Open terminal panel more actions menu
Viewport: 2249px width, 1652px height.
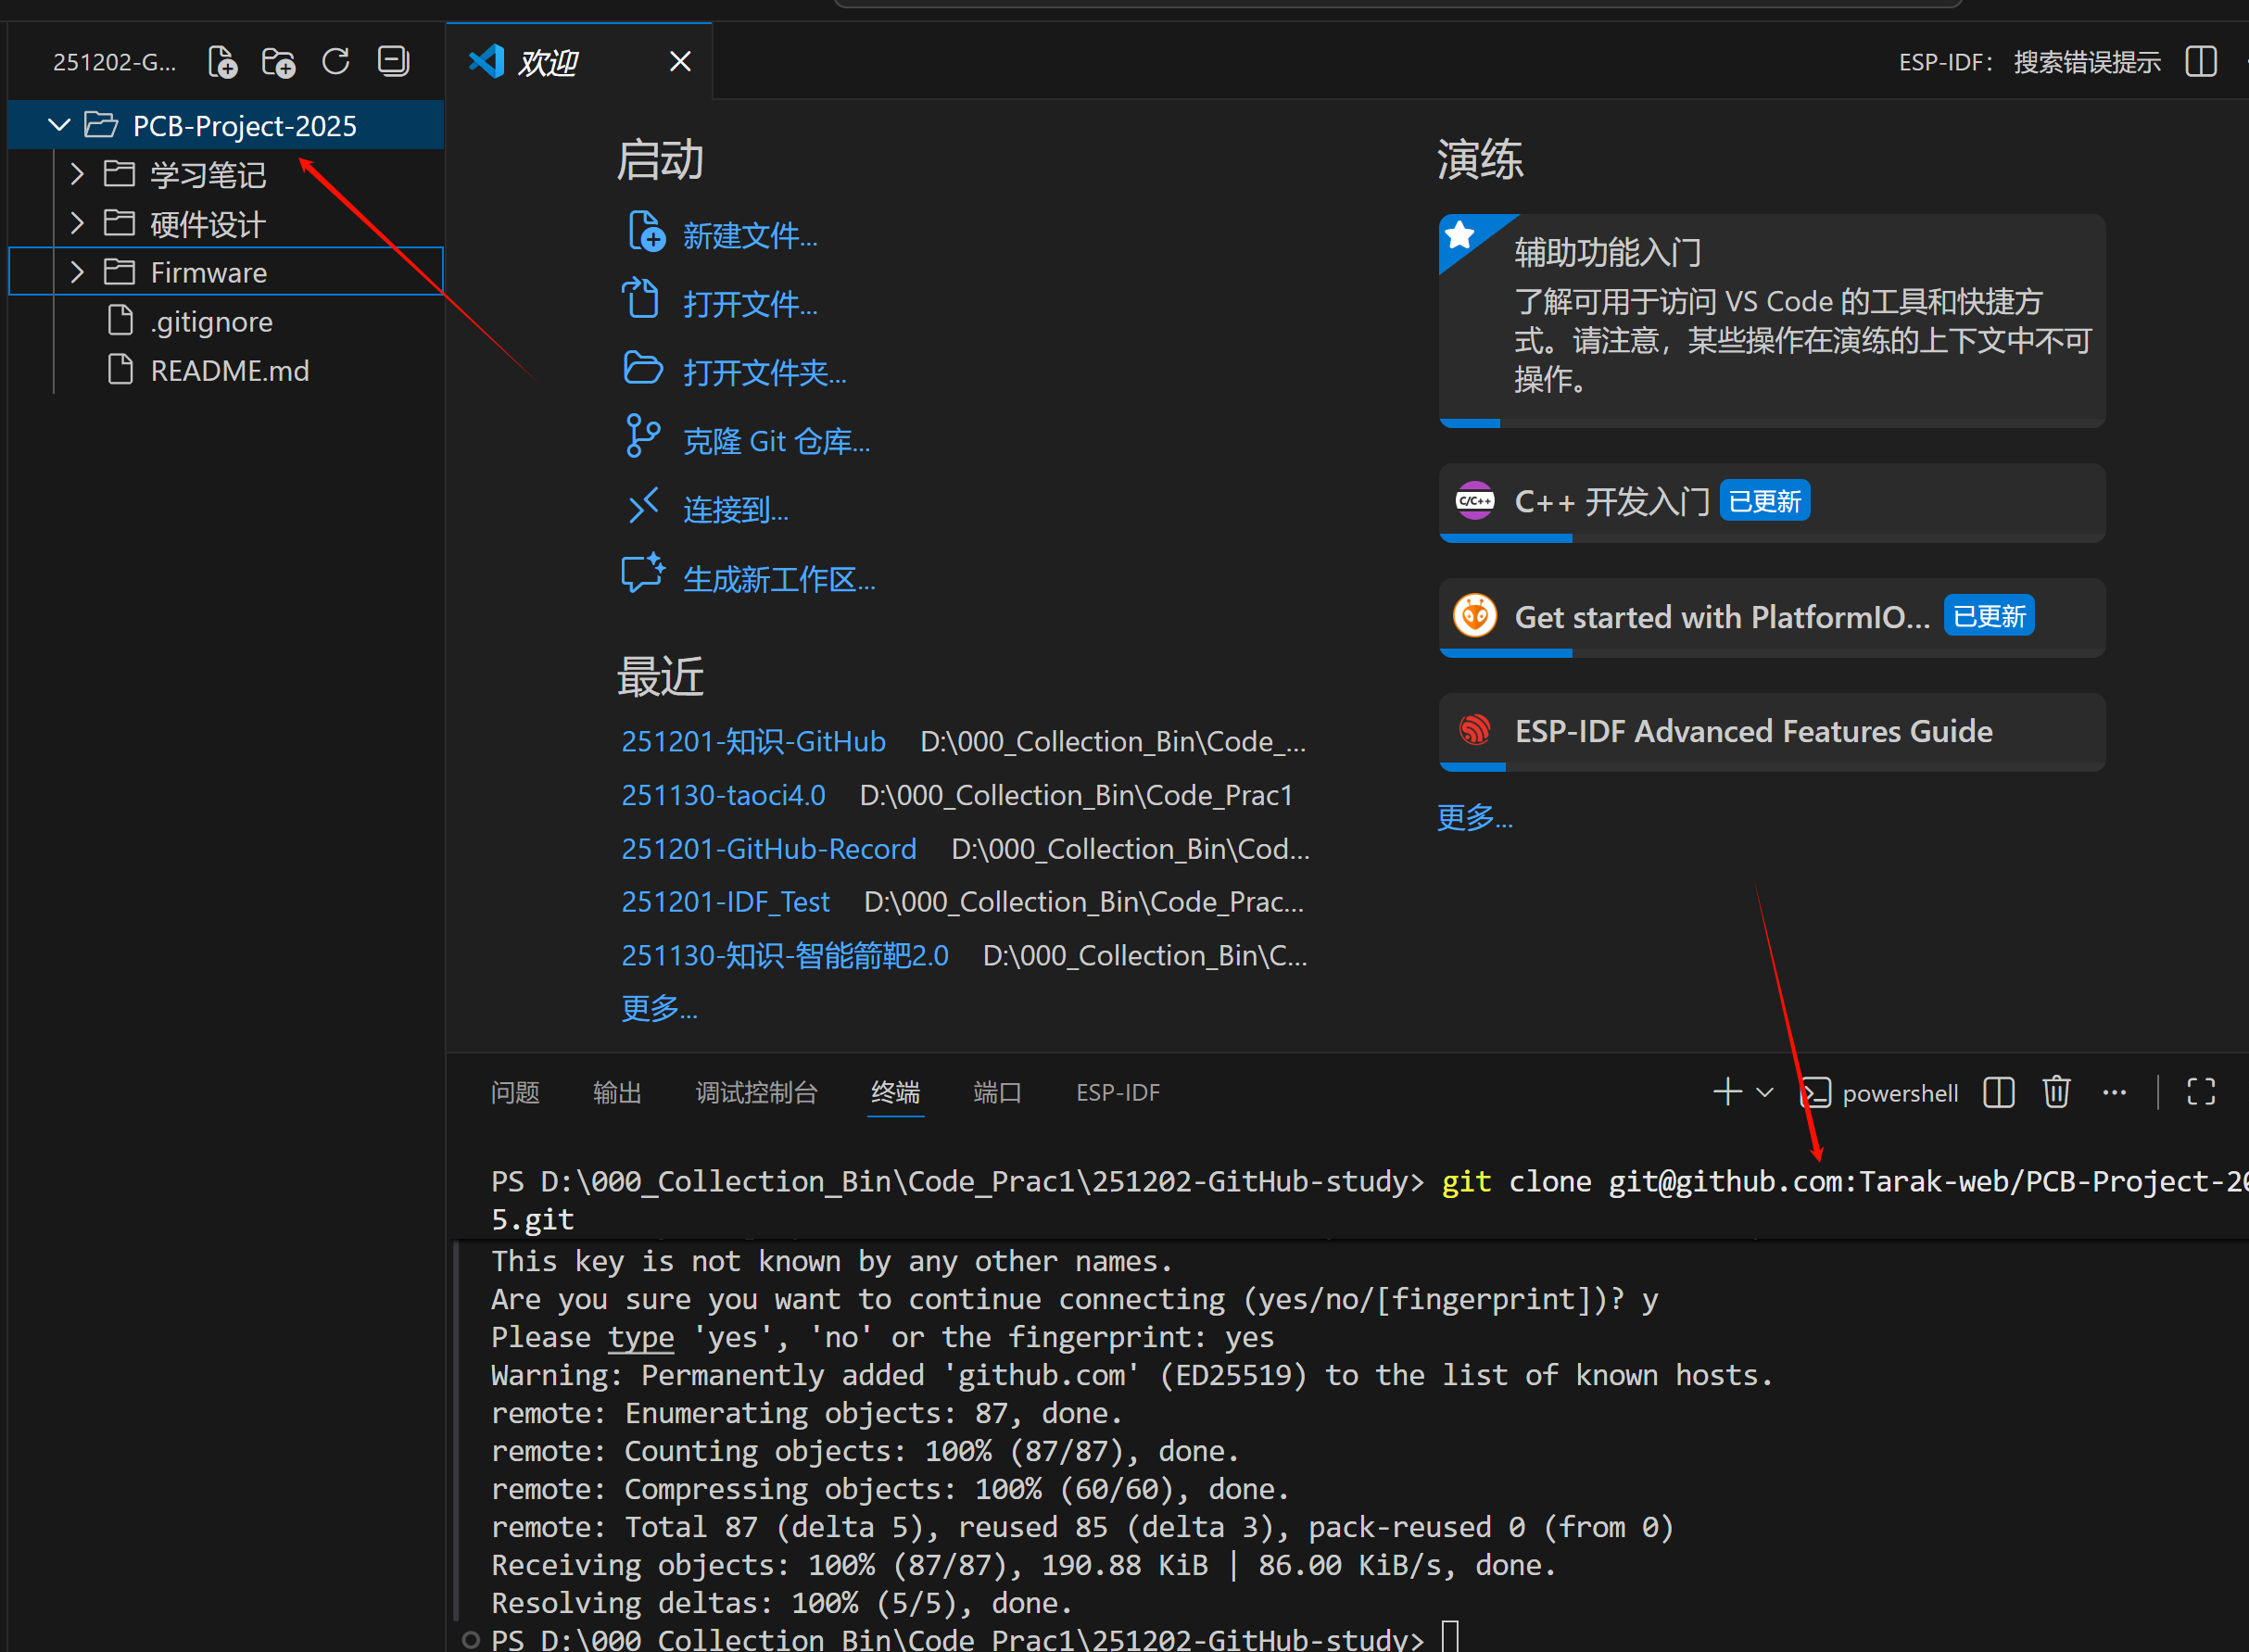tap(2114, 1092)
